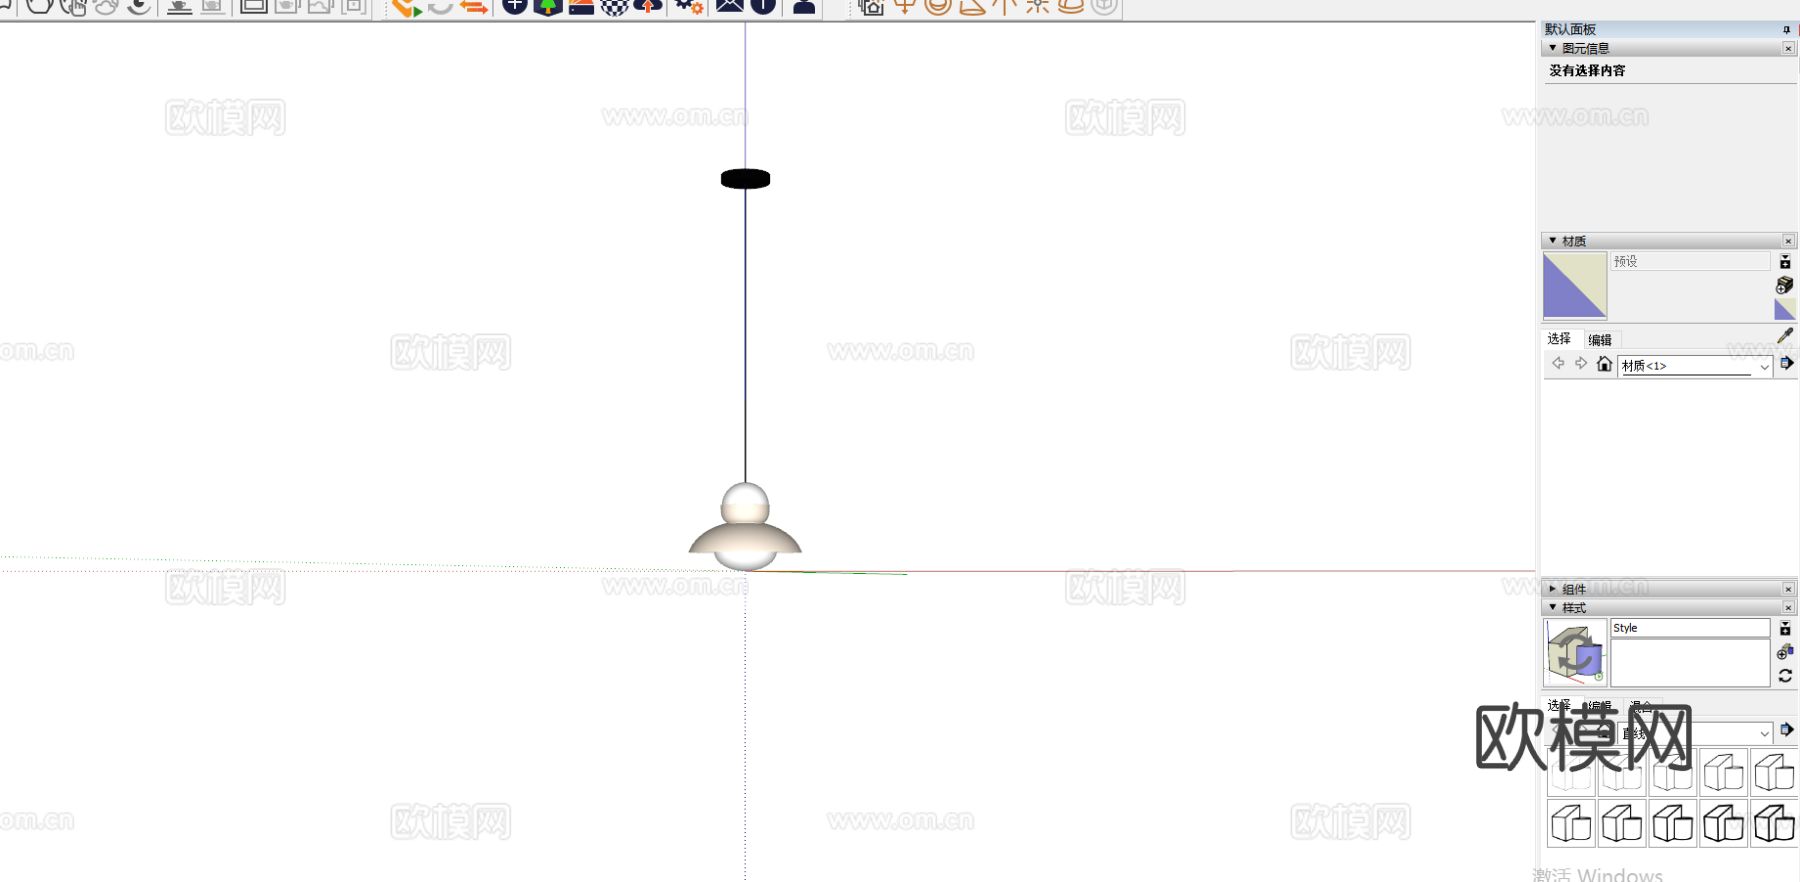Viewport: 1800px width, 882px height.
Task: Select the pendant lamp shade model
Action: click(x=745, y=537)
